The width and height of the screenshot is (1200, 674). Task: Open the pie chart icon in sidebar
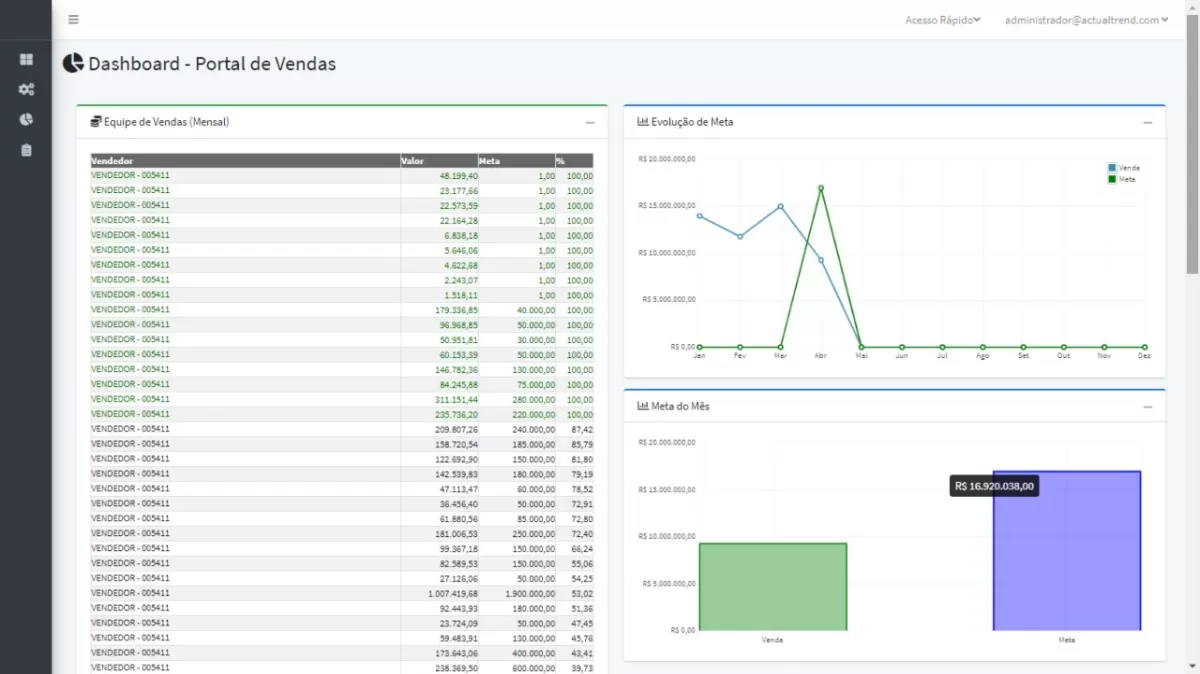tap(26, 120)
